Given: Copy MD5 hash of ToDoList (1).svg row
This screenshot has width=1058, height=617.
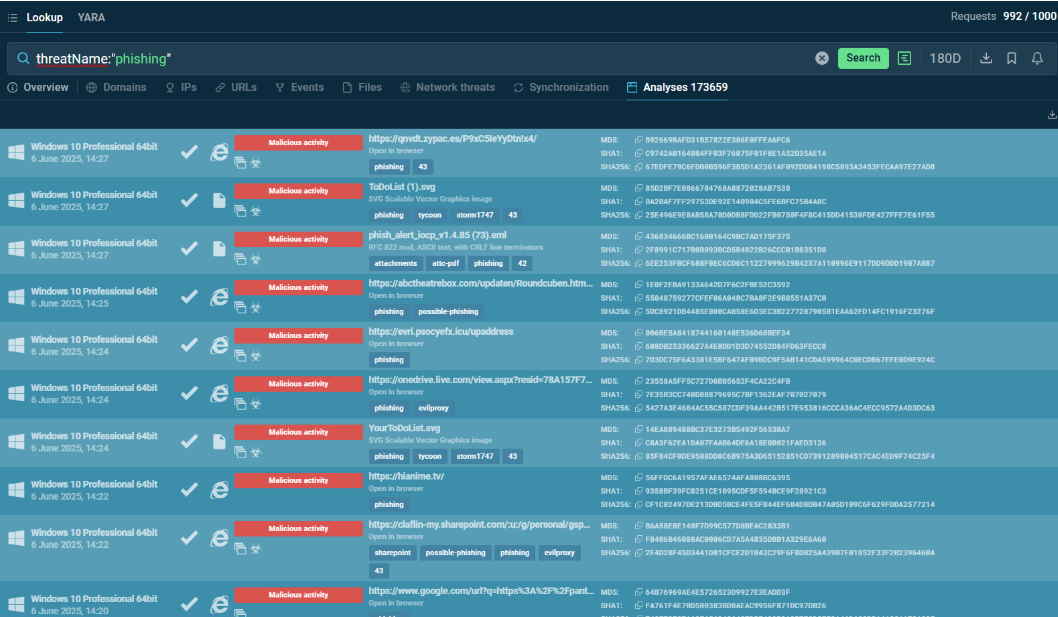Looking at the screenshot, I should point(638,188).
